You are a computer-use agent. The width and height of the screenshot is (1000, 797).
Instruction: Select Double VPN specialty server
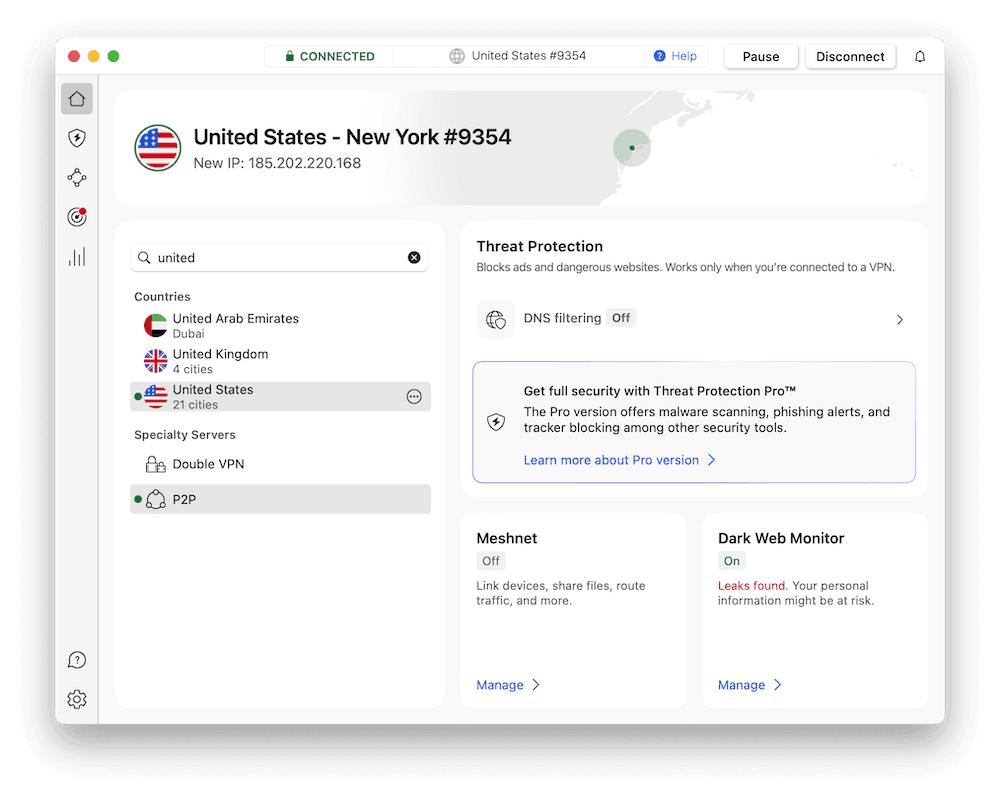pyautogui.click(x=280, y=464)
